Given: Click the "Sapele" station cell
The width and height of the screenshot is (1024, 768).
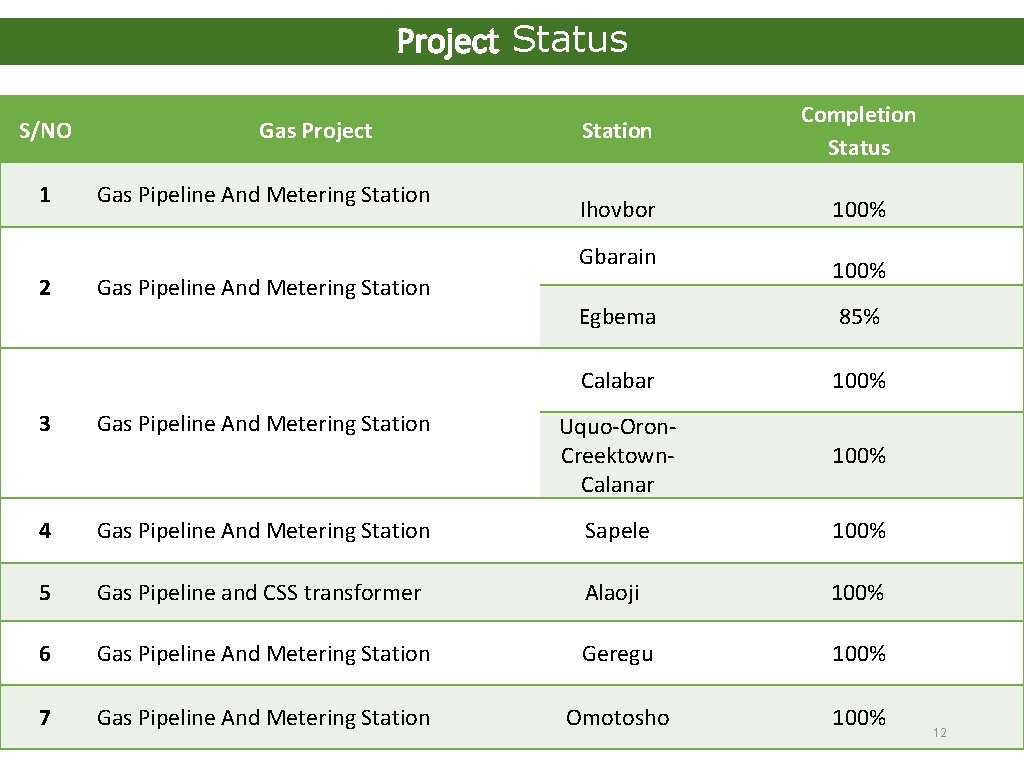Looking at the screenshot, I should (617, 531).
